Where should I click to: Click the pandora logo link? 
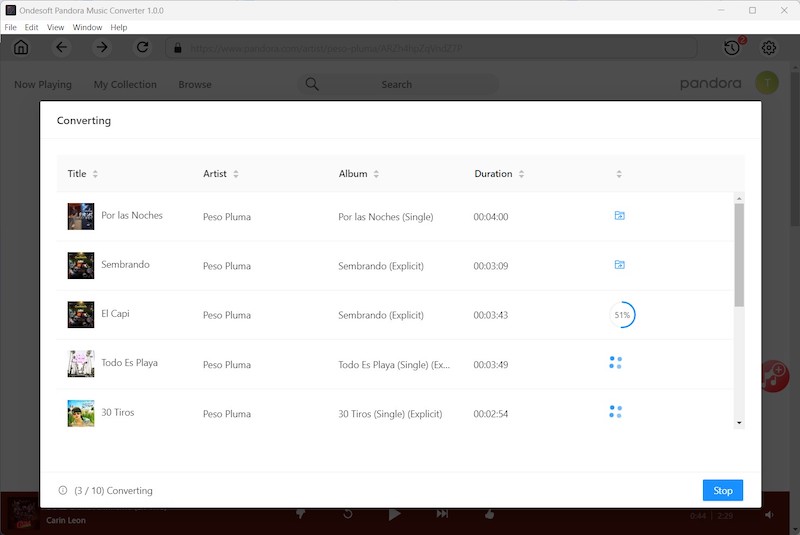(711, 83)
